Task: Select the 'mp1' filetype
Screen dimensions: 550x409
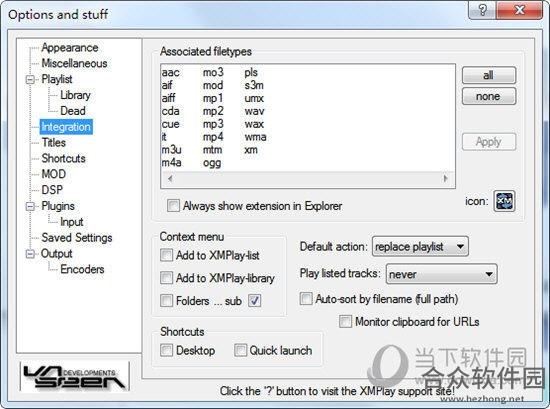Action: point(213,98)
